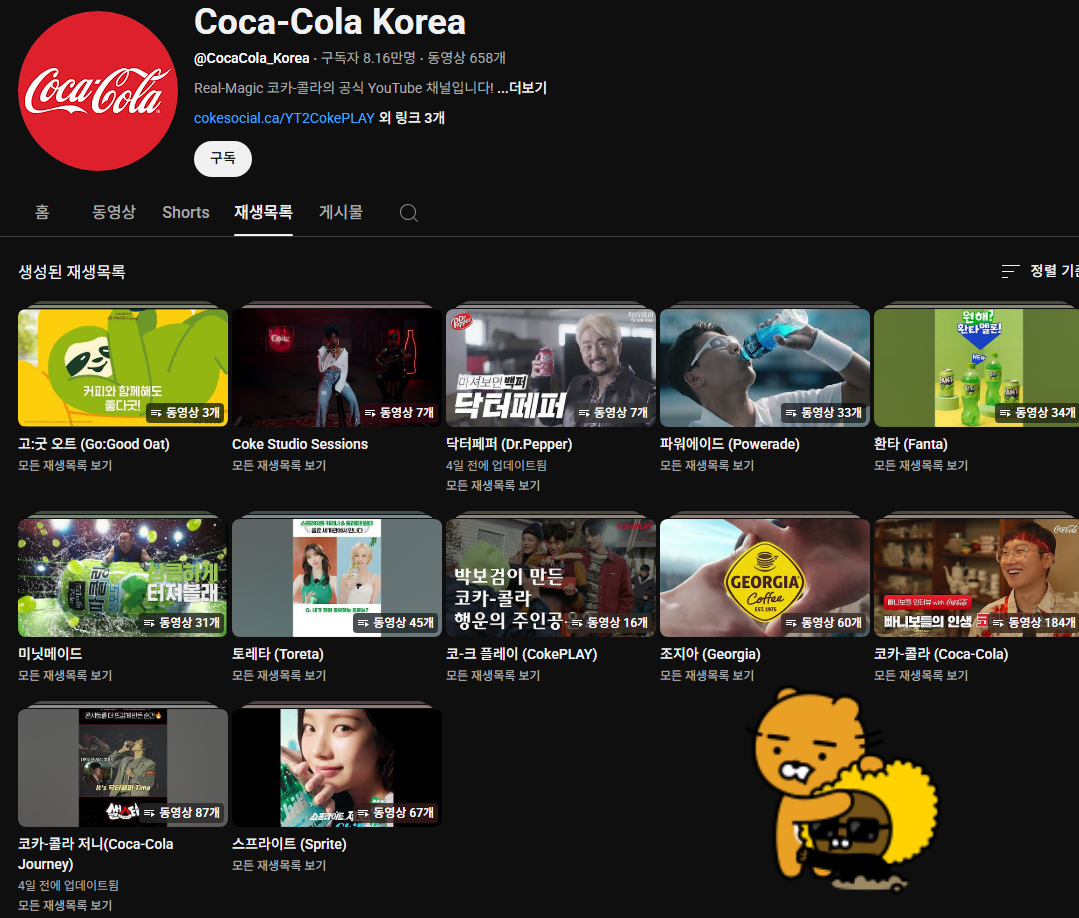Click the 동영상 67개 badge on Sprite

[x=396, y=812]
